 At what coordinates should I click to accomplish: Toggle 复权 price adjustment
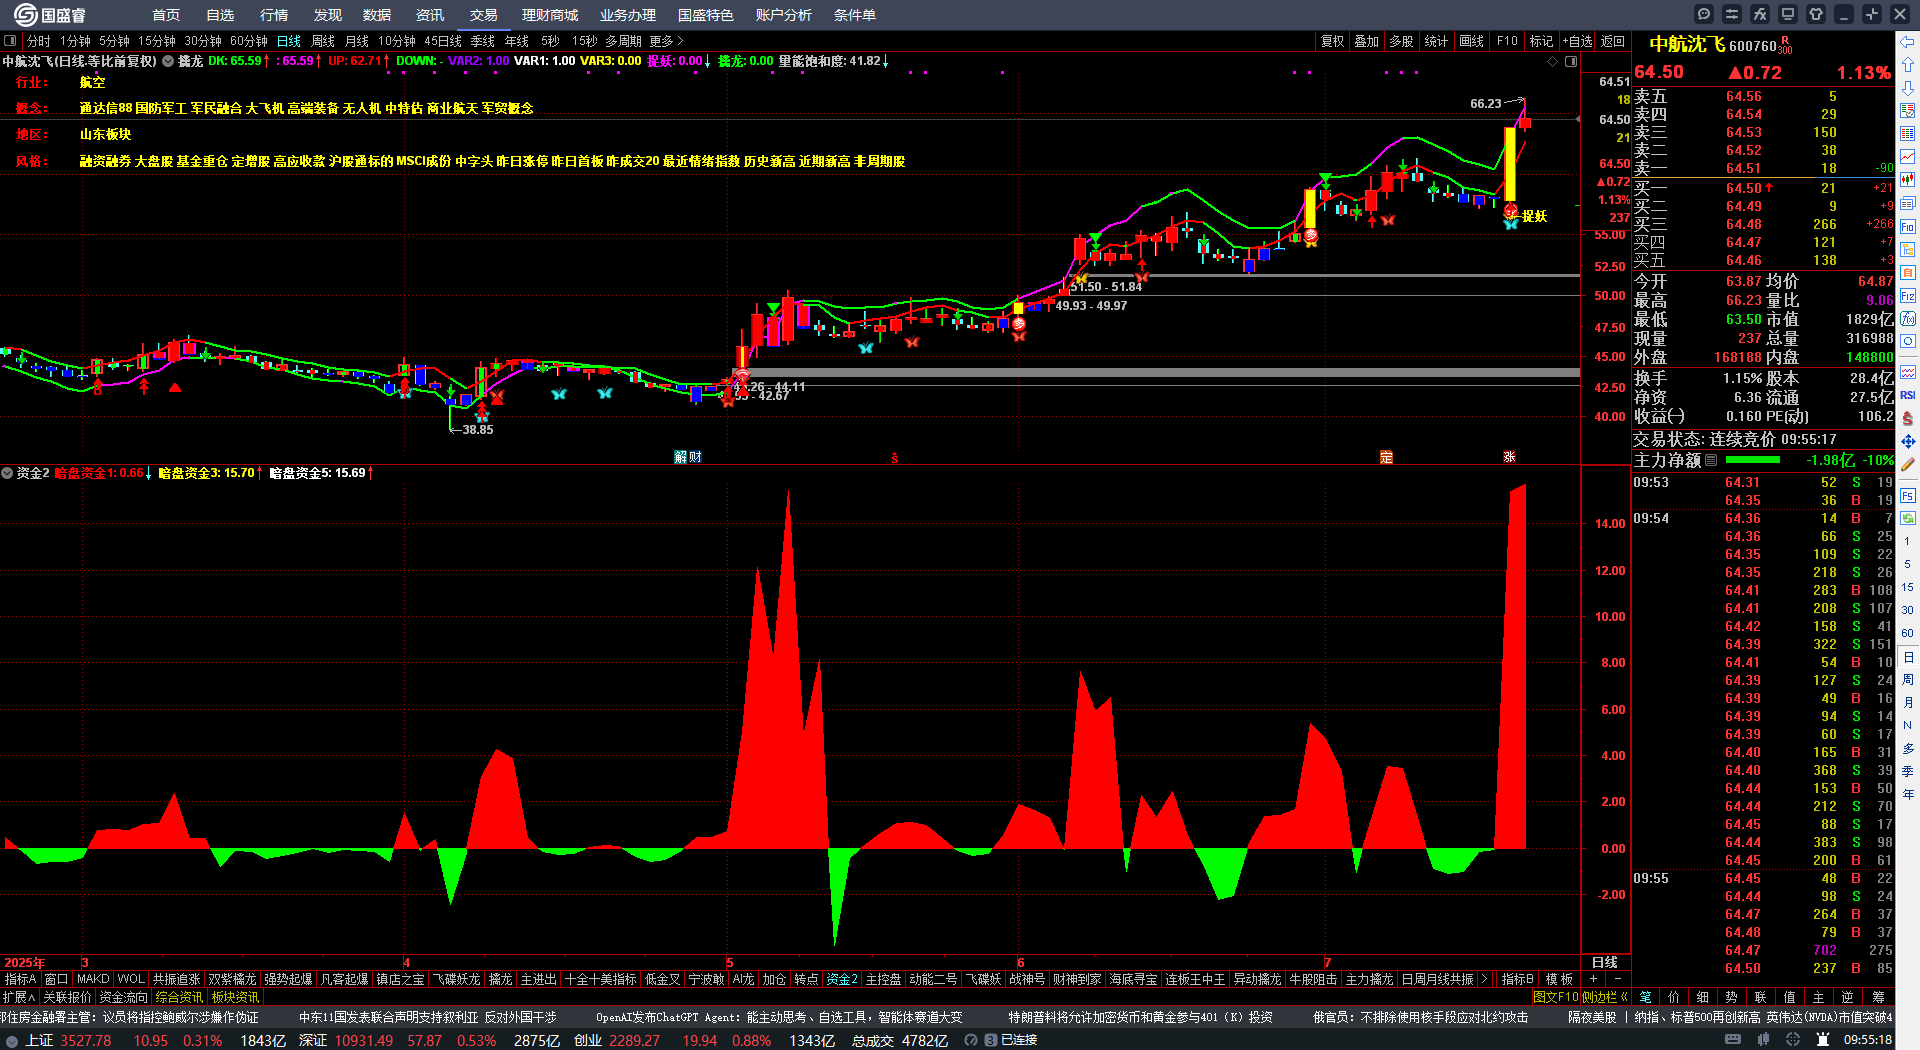[x=1333, y=41]
